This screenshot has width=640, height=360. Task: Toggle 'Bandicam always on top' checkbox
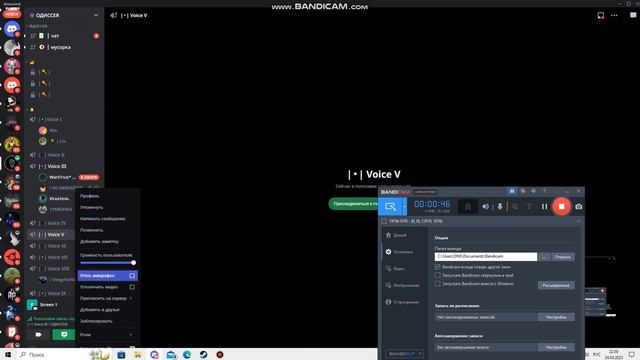(x=437, y=267)
